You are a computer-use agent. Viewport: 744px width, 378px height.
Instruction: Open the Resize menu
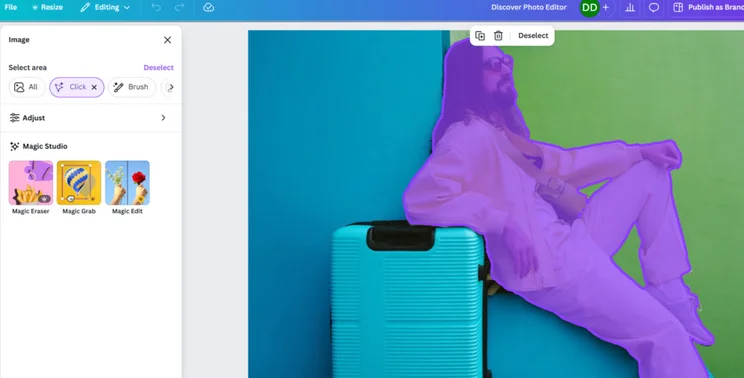pyautogui.click(x=47, y=8)
